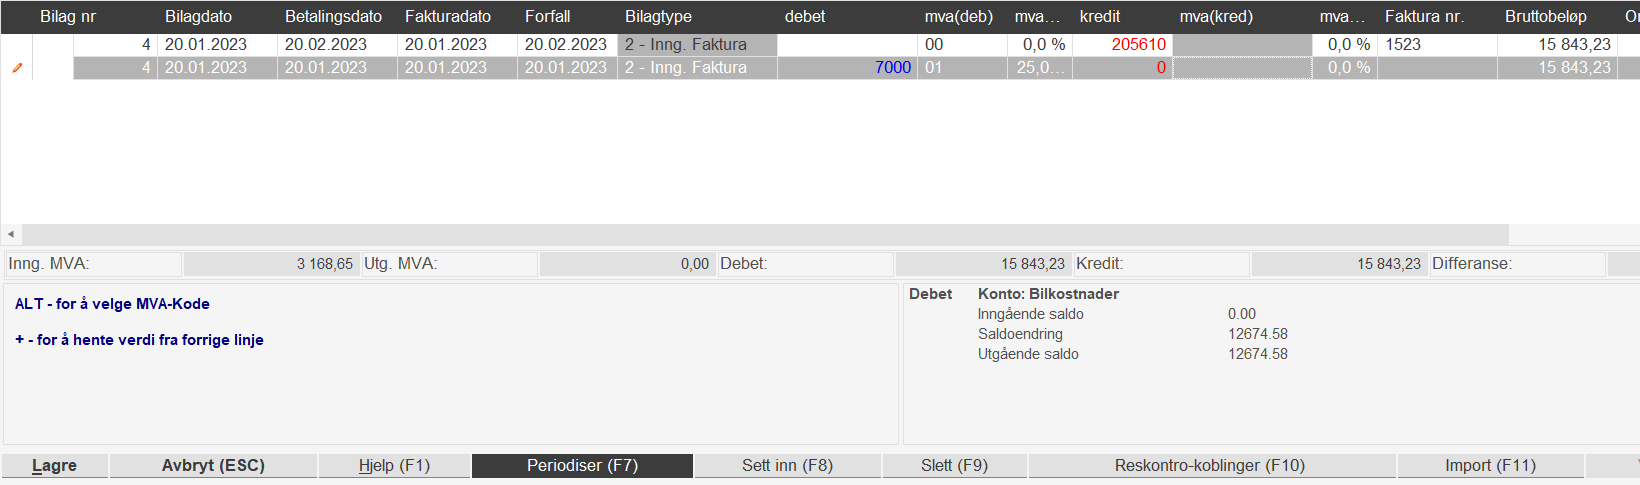This screenshot has height=485, width=1640.
Task: Open Hjelp (F1)
Action: [394, 466]
